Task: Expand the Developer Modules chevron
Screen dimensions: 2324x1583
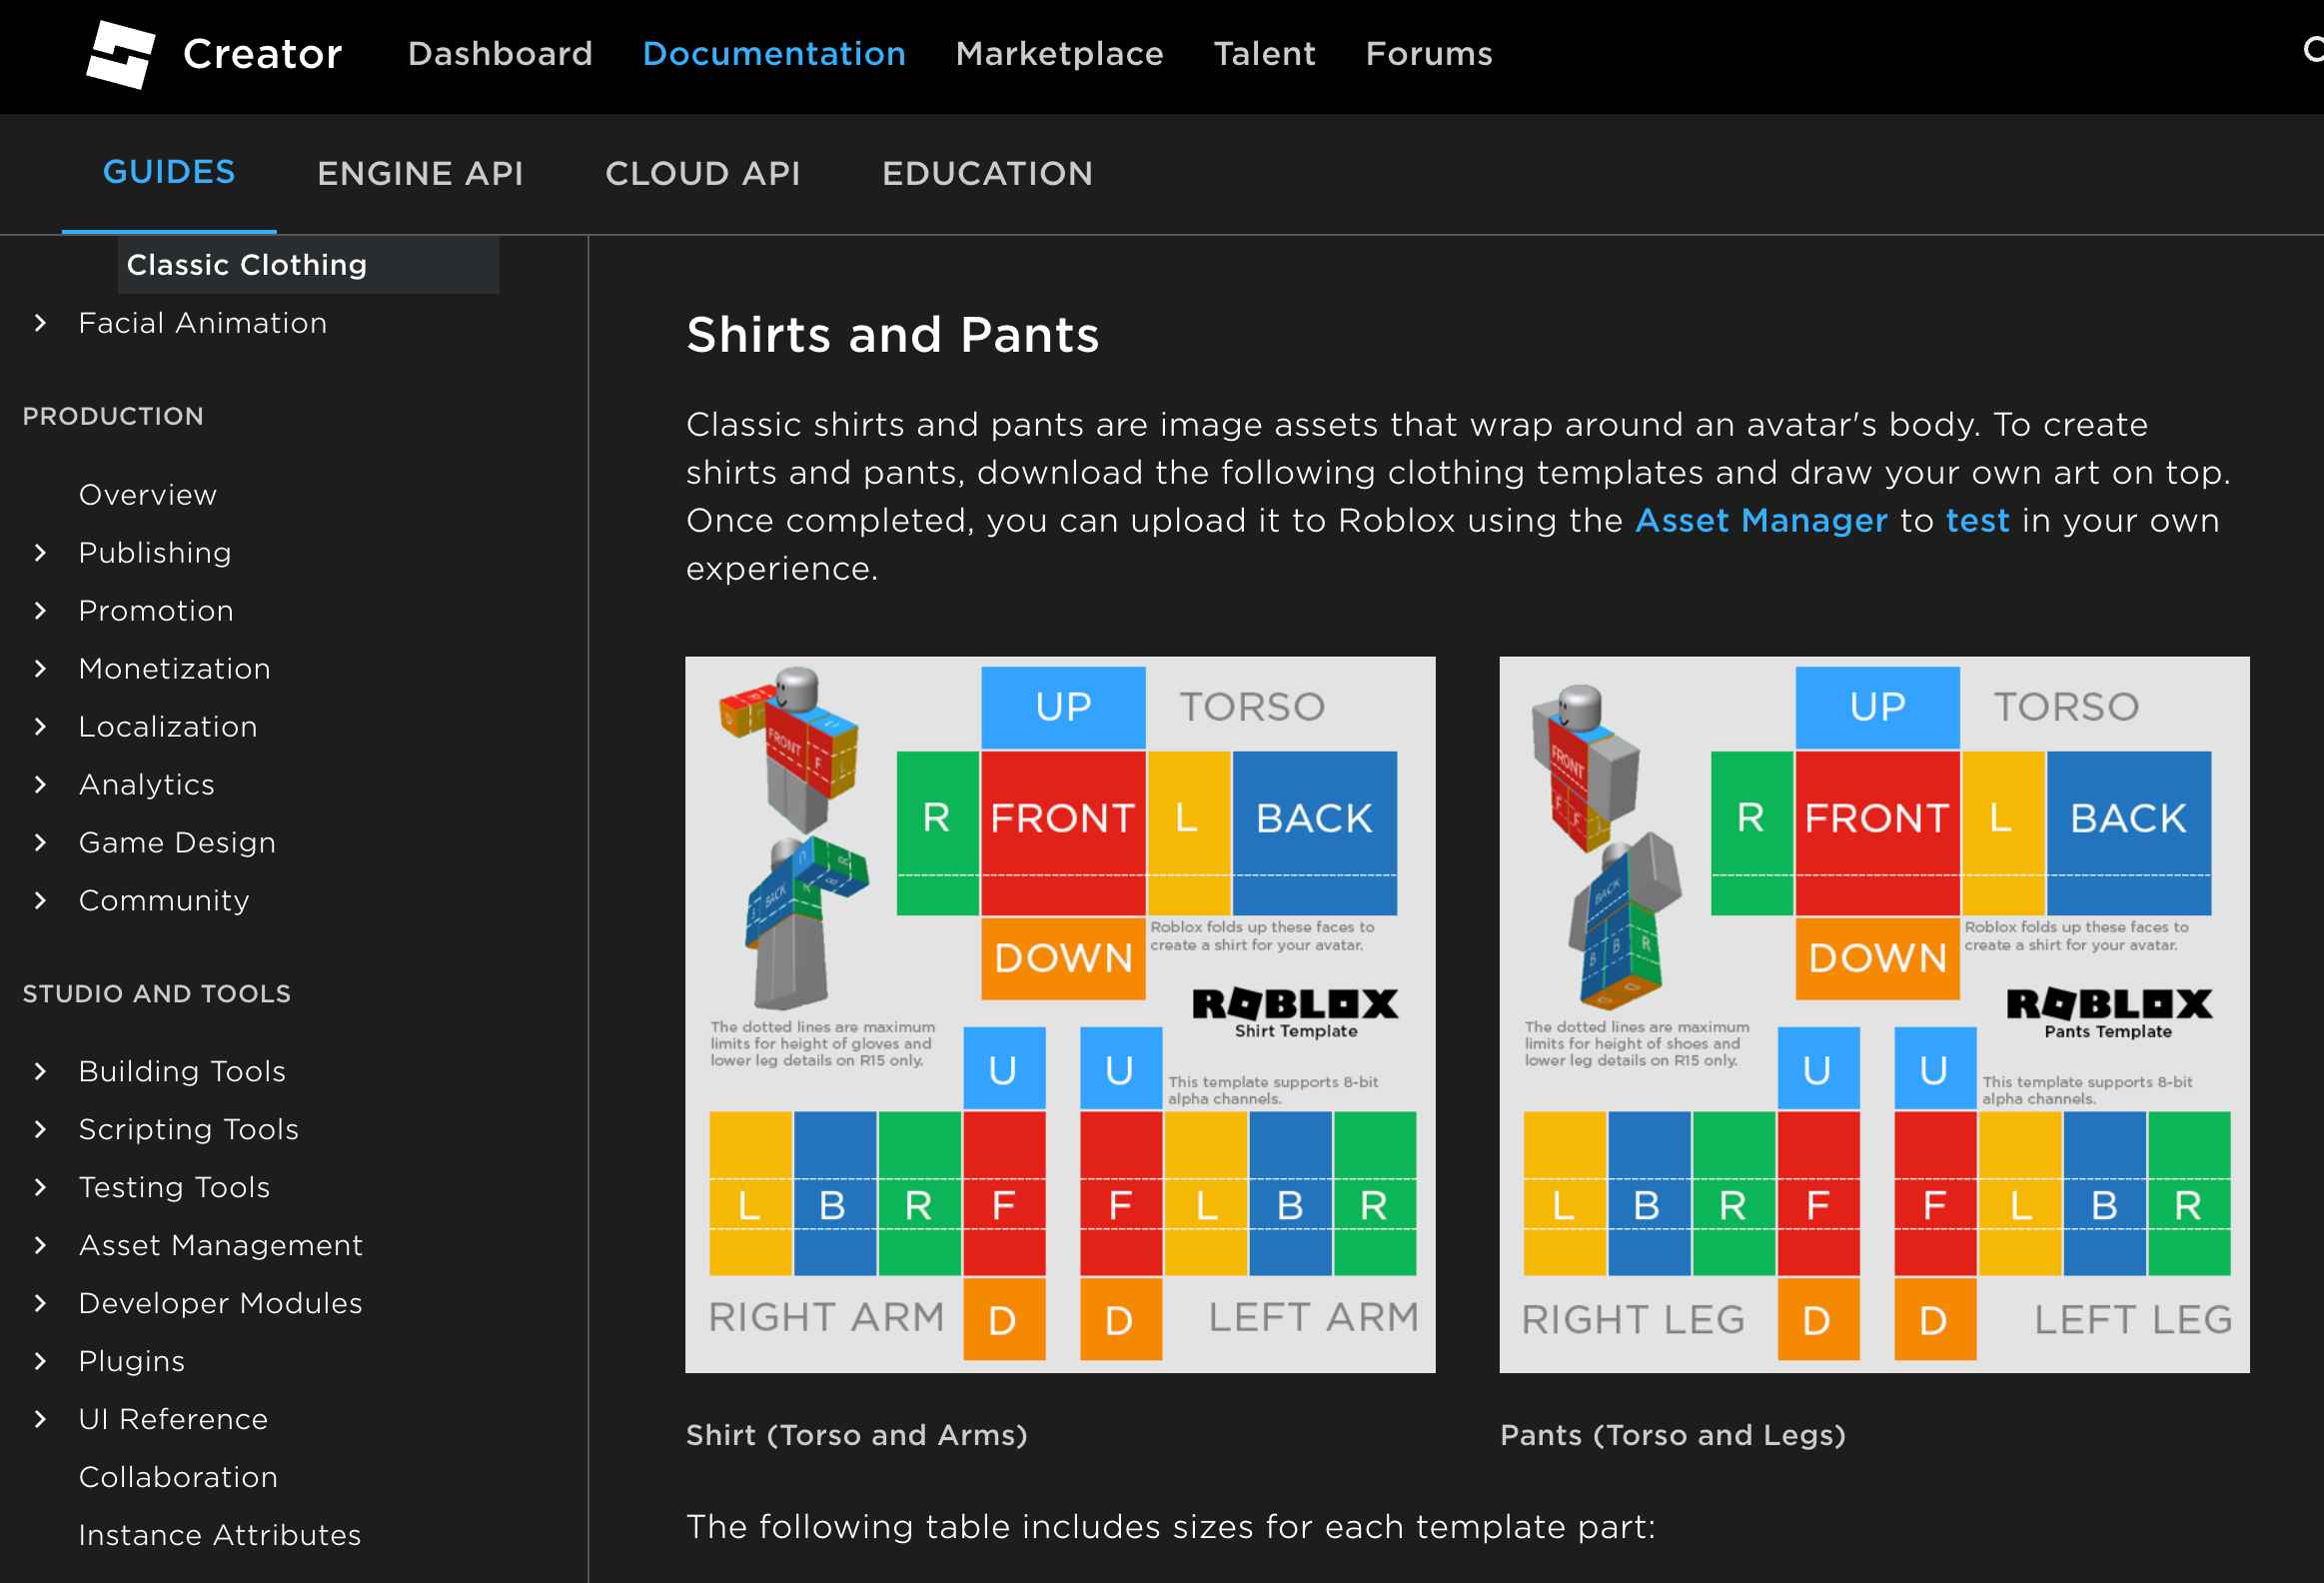Action: [40, 1303]
